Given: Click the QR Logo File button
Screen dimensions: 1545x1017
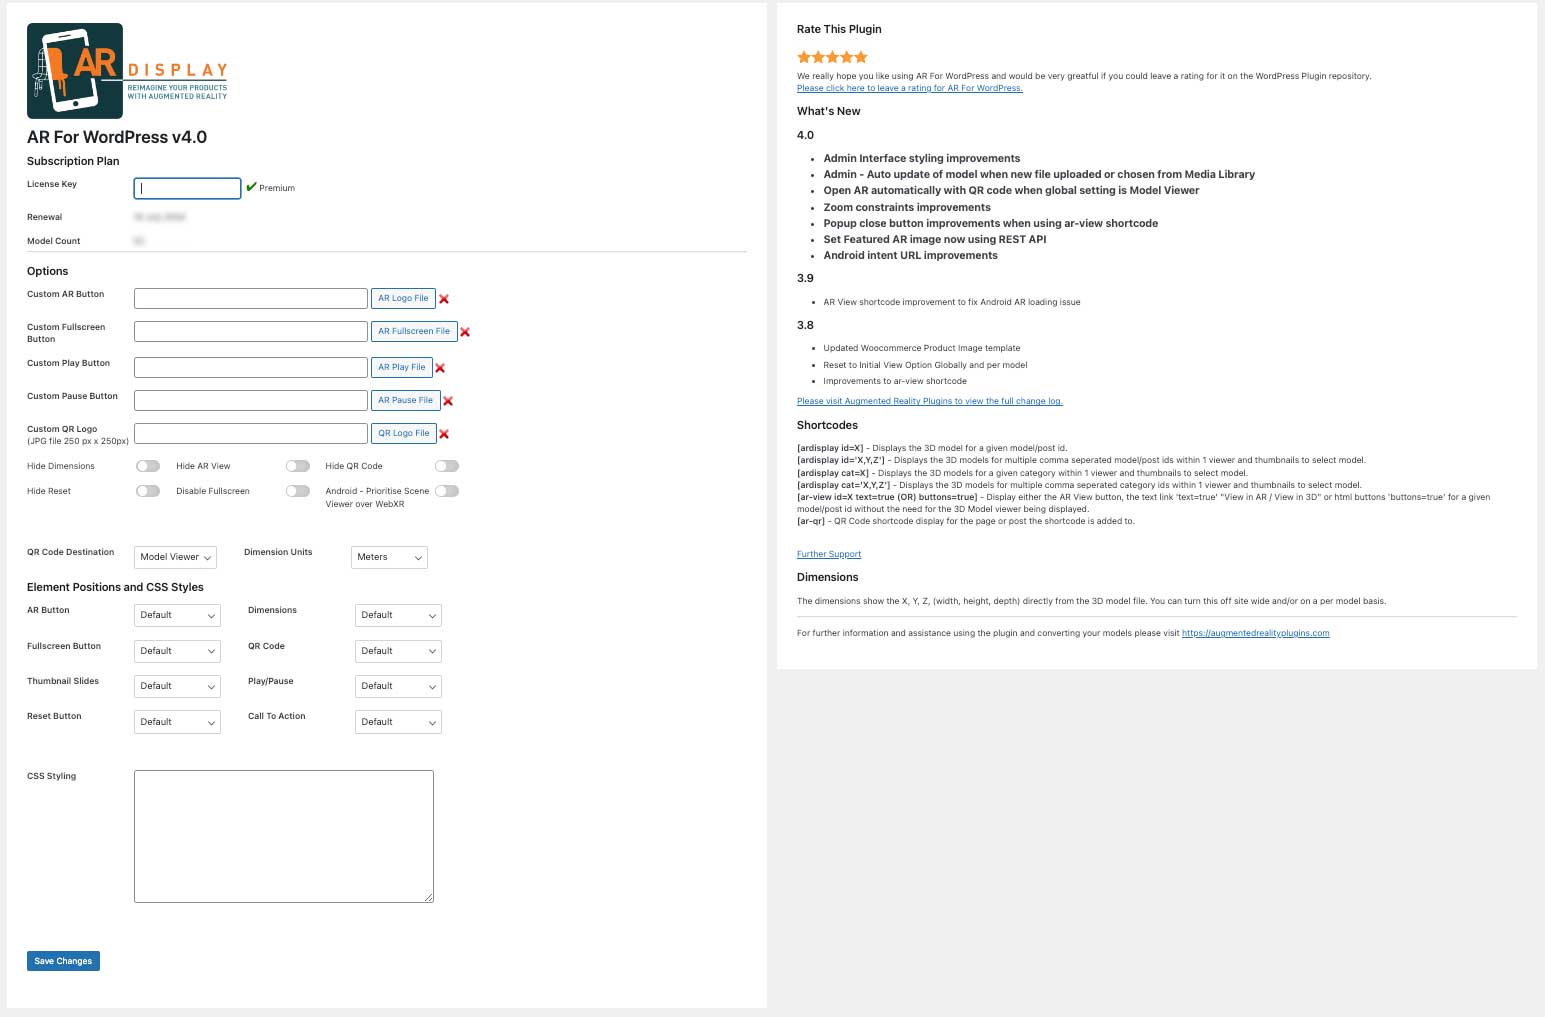Looking at the screenshot, I should (x=403, y=433).
